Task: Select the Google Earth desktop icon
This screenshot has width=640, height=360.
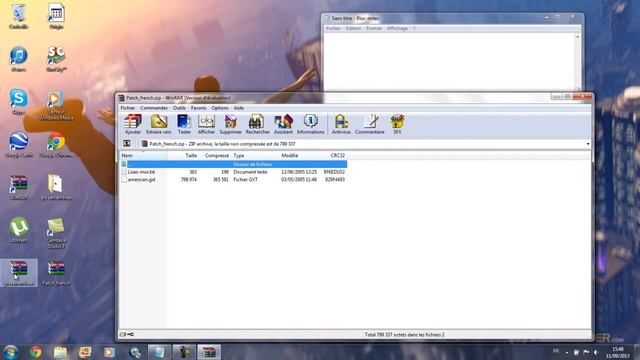Action: [19, 145]
